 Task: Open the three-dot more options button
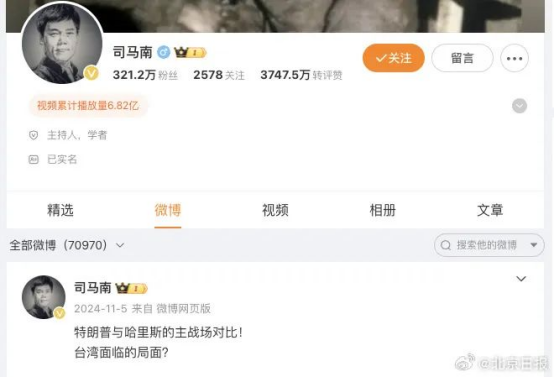pyautogui.click(x=514, y=58)
